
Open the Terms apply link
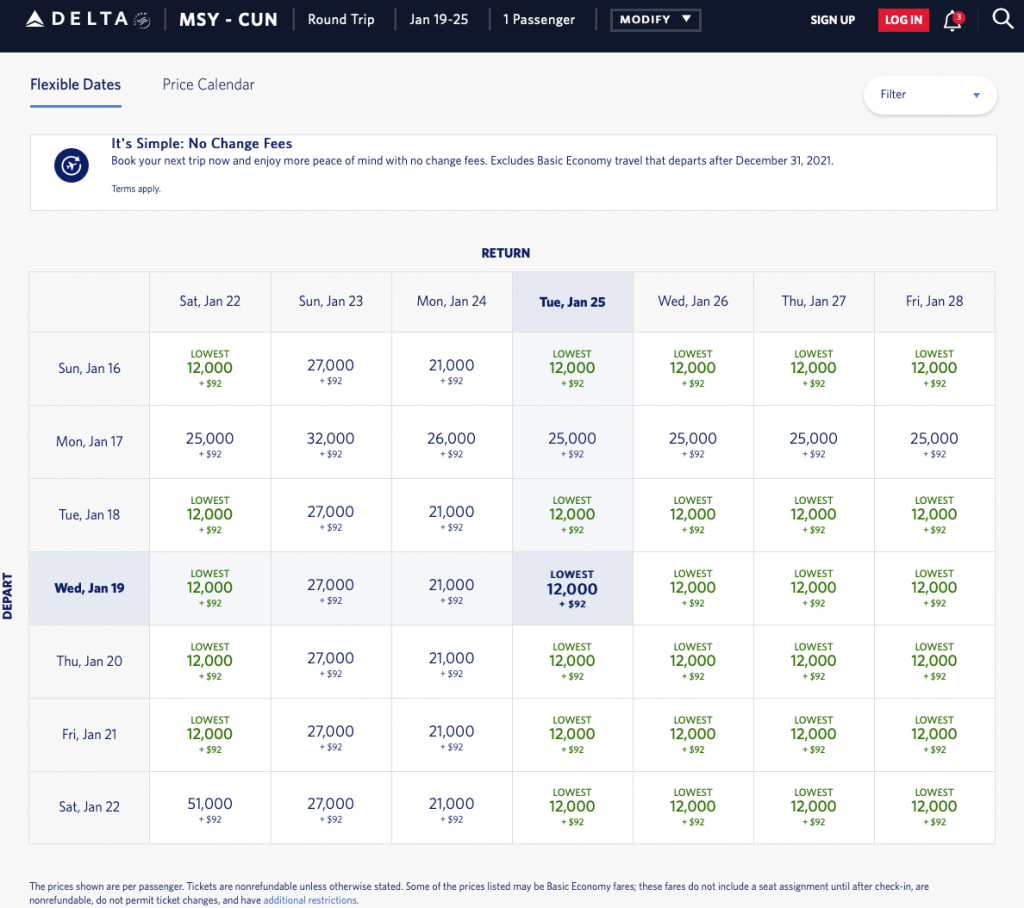pyautogui.click(x=135, y=189)
